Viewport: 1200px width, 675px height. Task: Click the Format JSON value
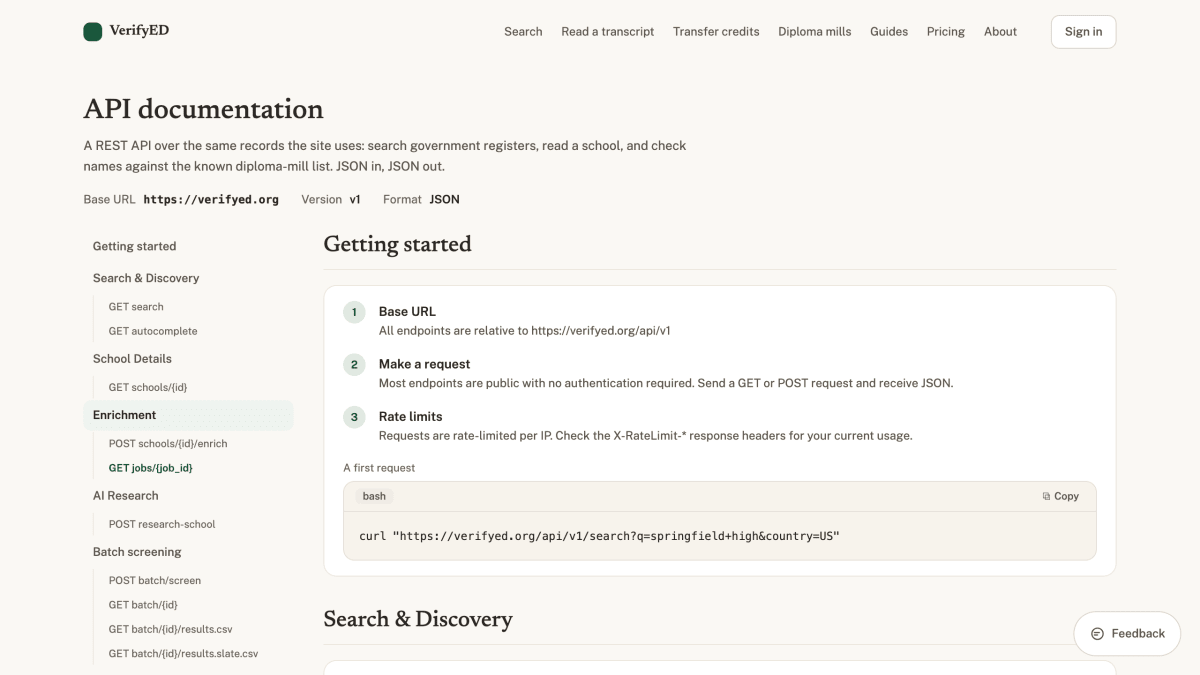coord(445,199)
